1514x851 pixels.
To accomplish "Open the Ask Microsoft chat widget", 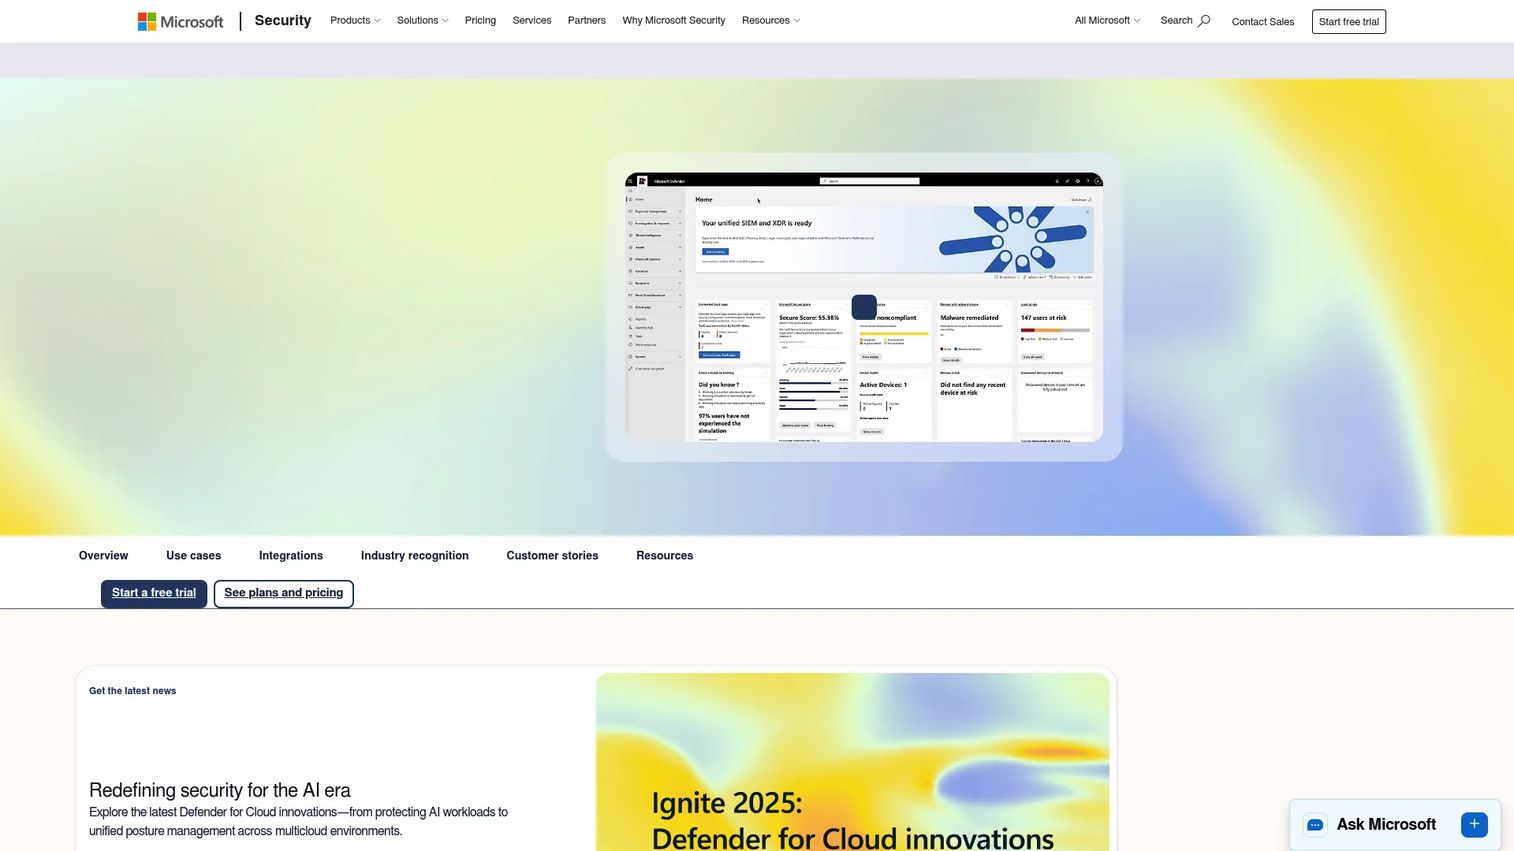I will [x=1395, y=825].
